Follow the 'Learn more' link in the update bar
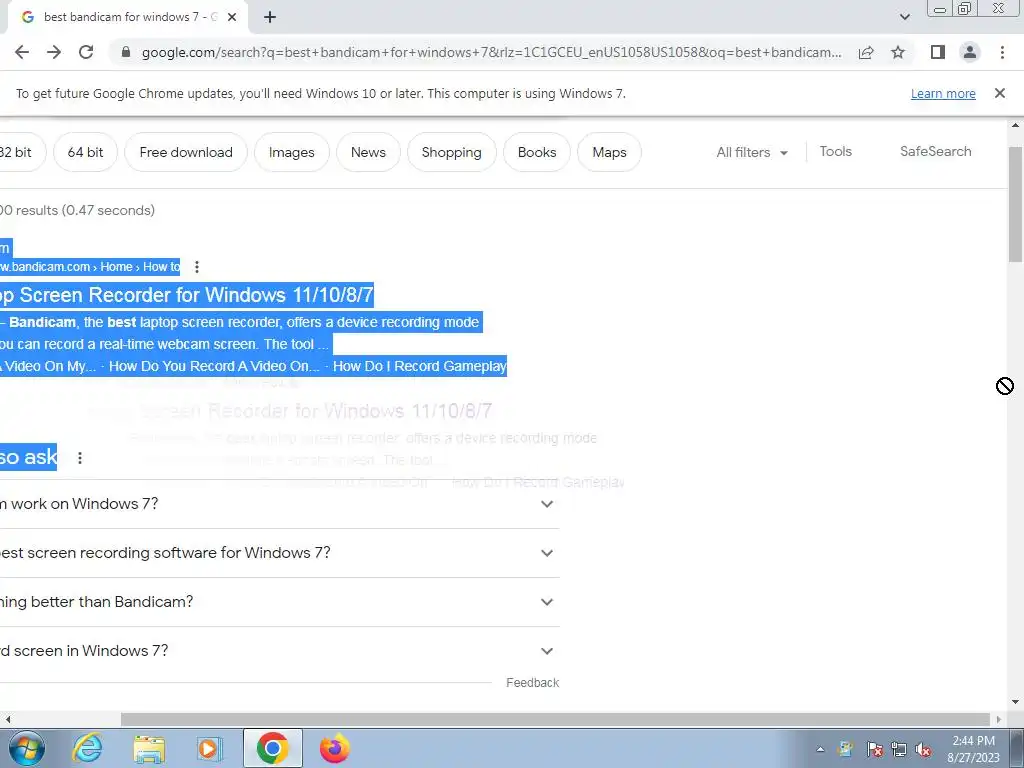The height and width of the screenshot is (768, 1024). [x=943, y=93]
